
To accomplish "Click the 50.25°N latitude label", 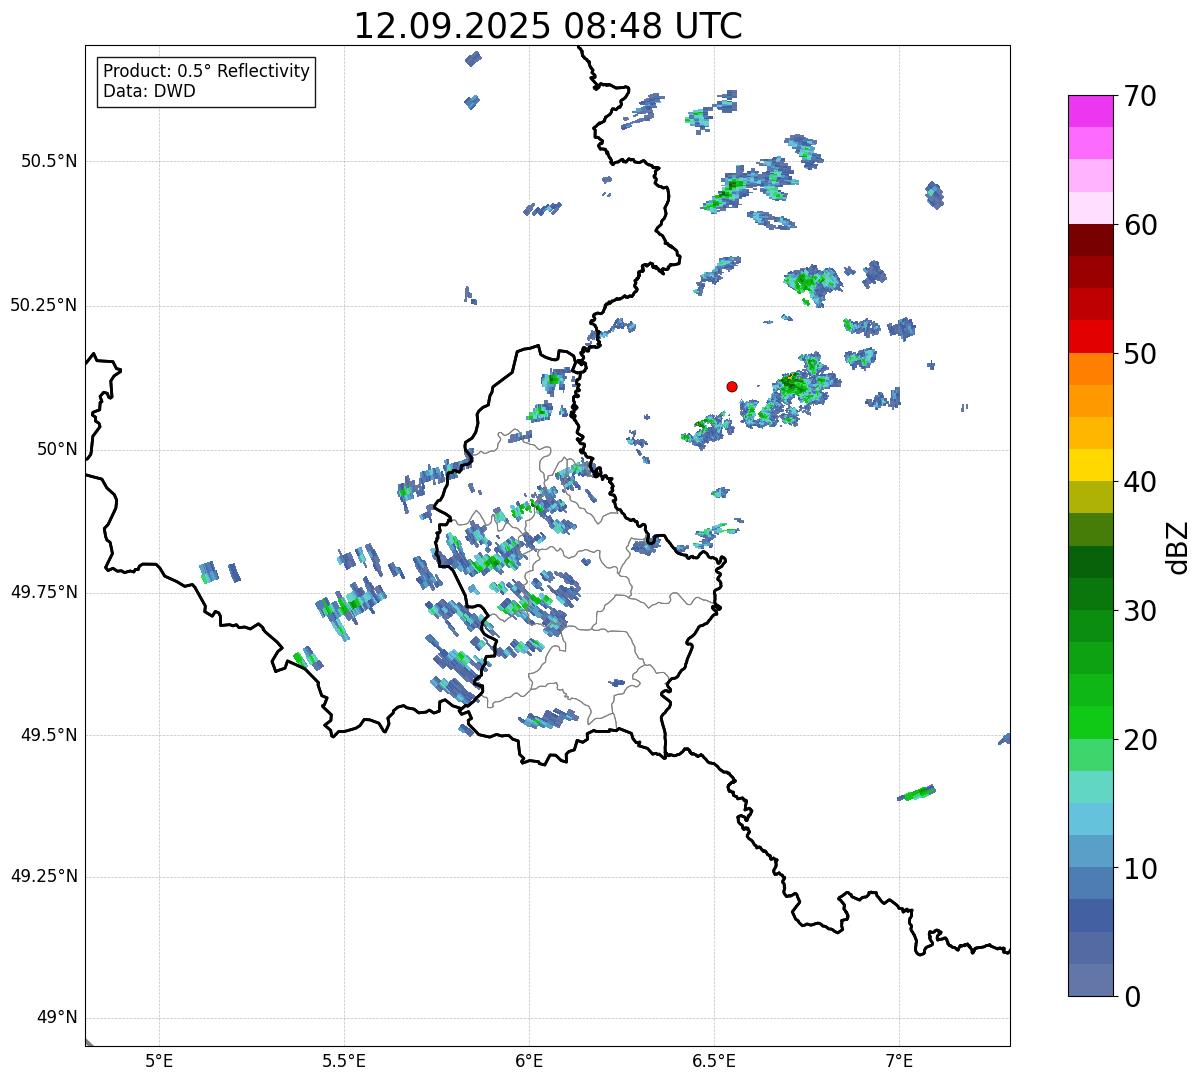I will coord(43,305).
